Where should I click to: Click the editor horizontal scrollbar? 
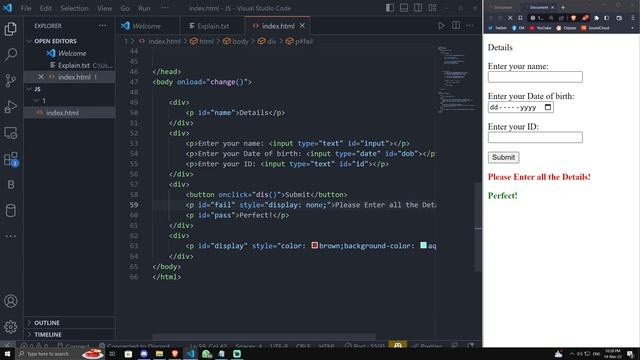pyautogui.click(x=264, y=337)
